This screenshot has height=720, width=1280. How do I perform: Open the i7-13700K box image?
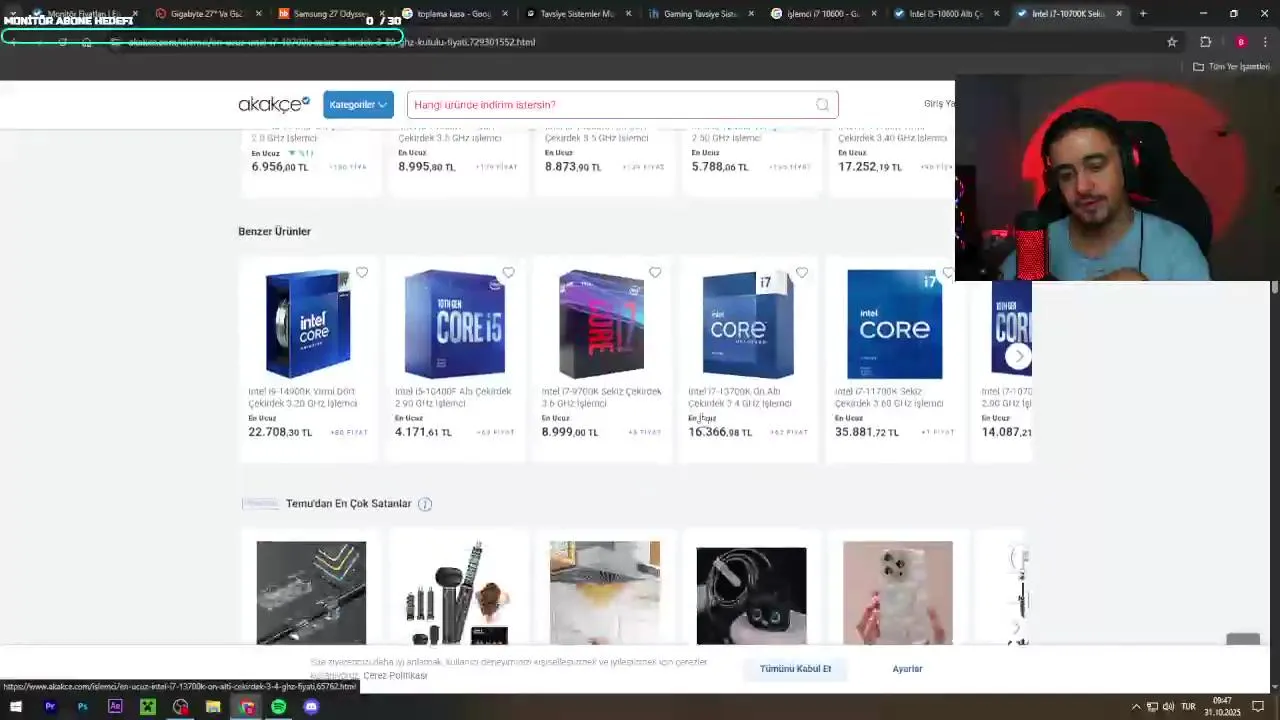click(748, 323)
